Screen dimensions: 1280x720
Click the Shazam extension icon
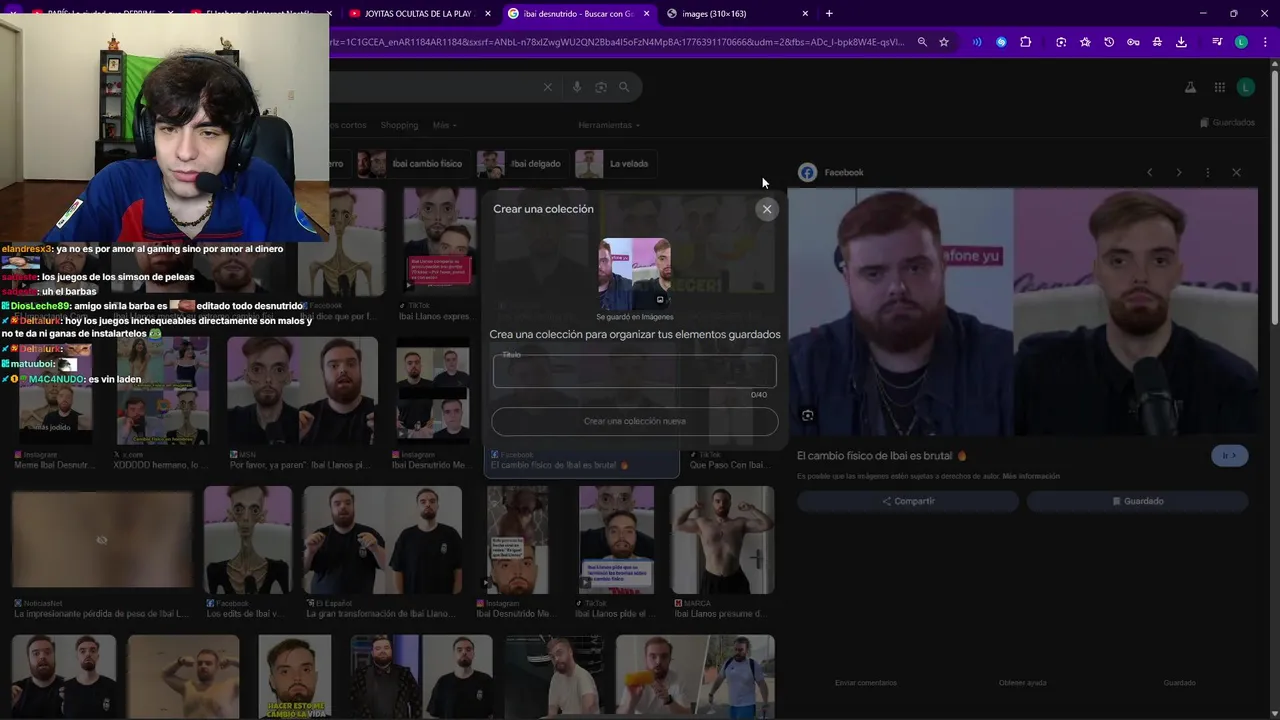[x=1001, y=42]
